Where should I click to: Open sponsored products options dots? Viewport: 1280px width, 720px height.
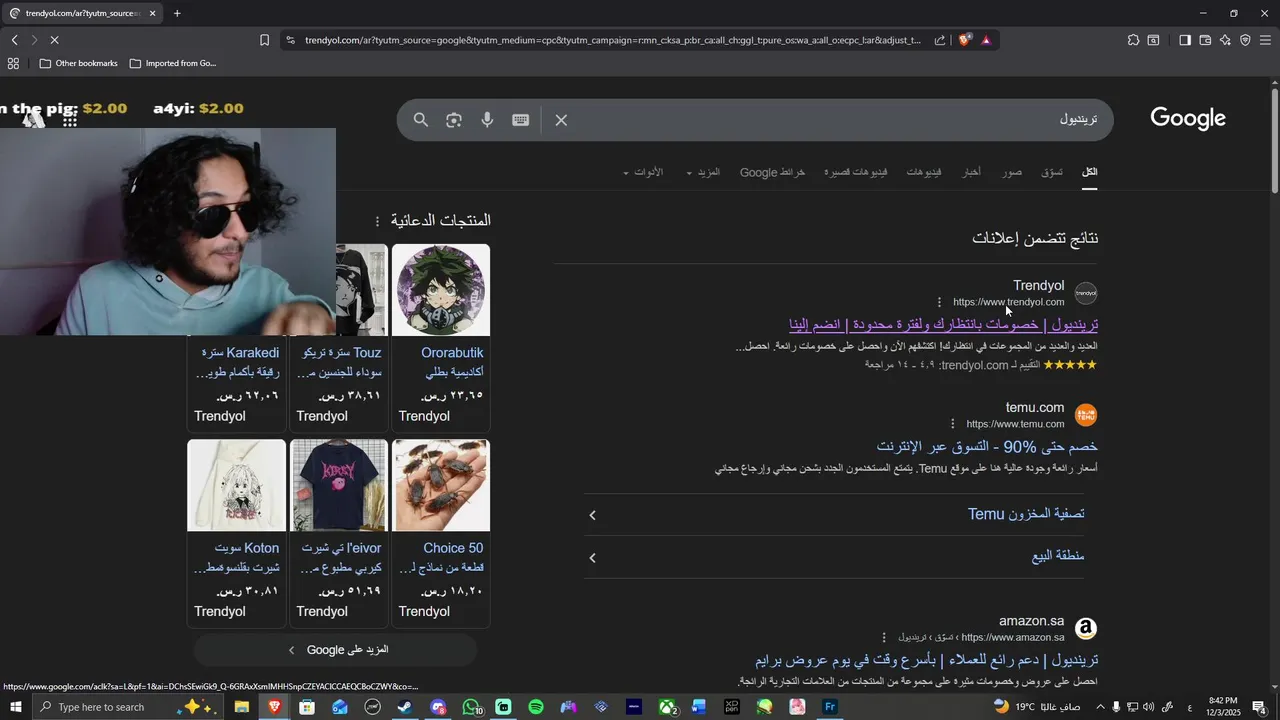coord(377,221)
